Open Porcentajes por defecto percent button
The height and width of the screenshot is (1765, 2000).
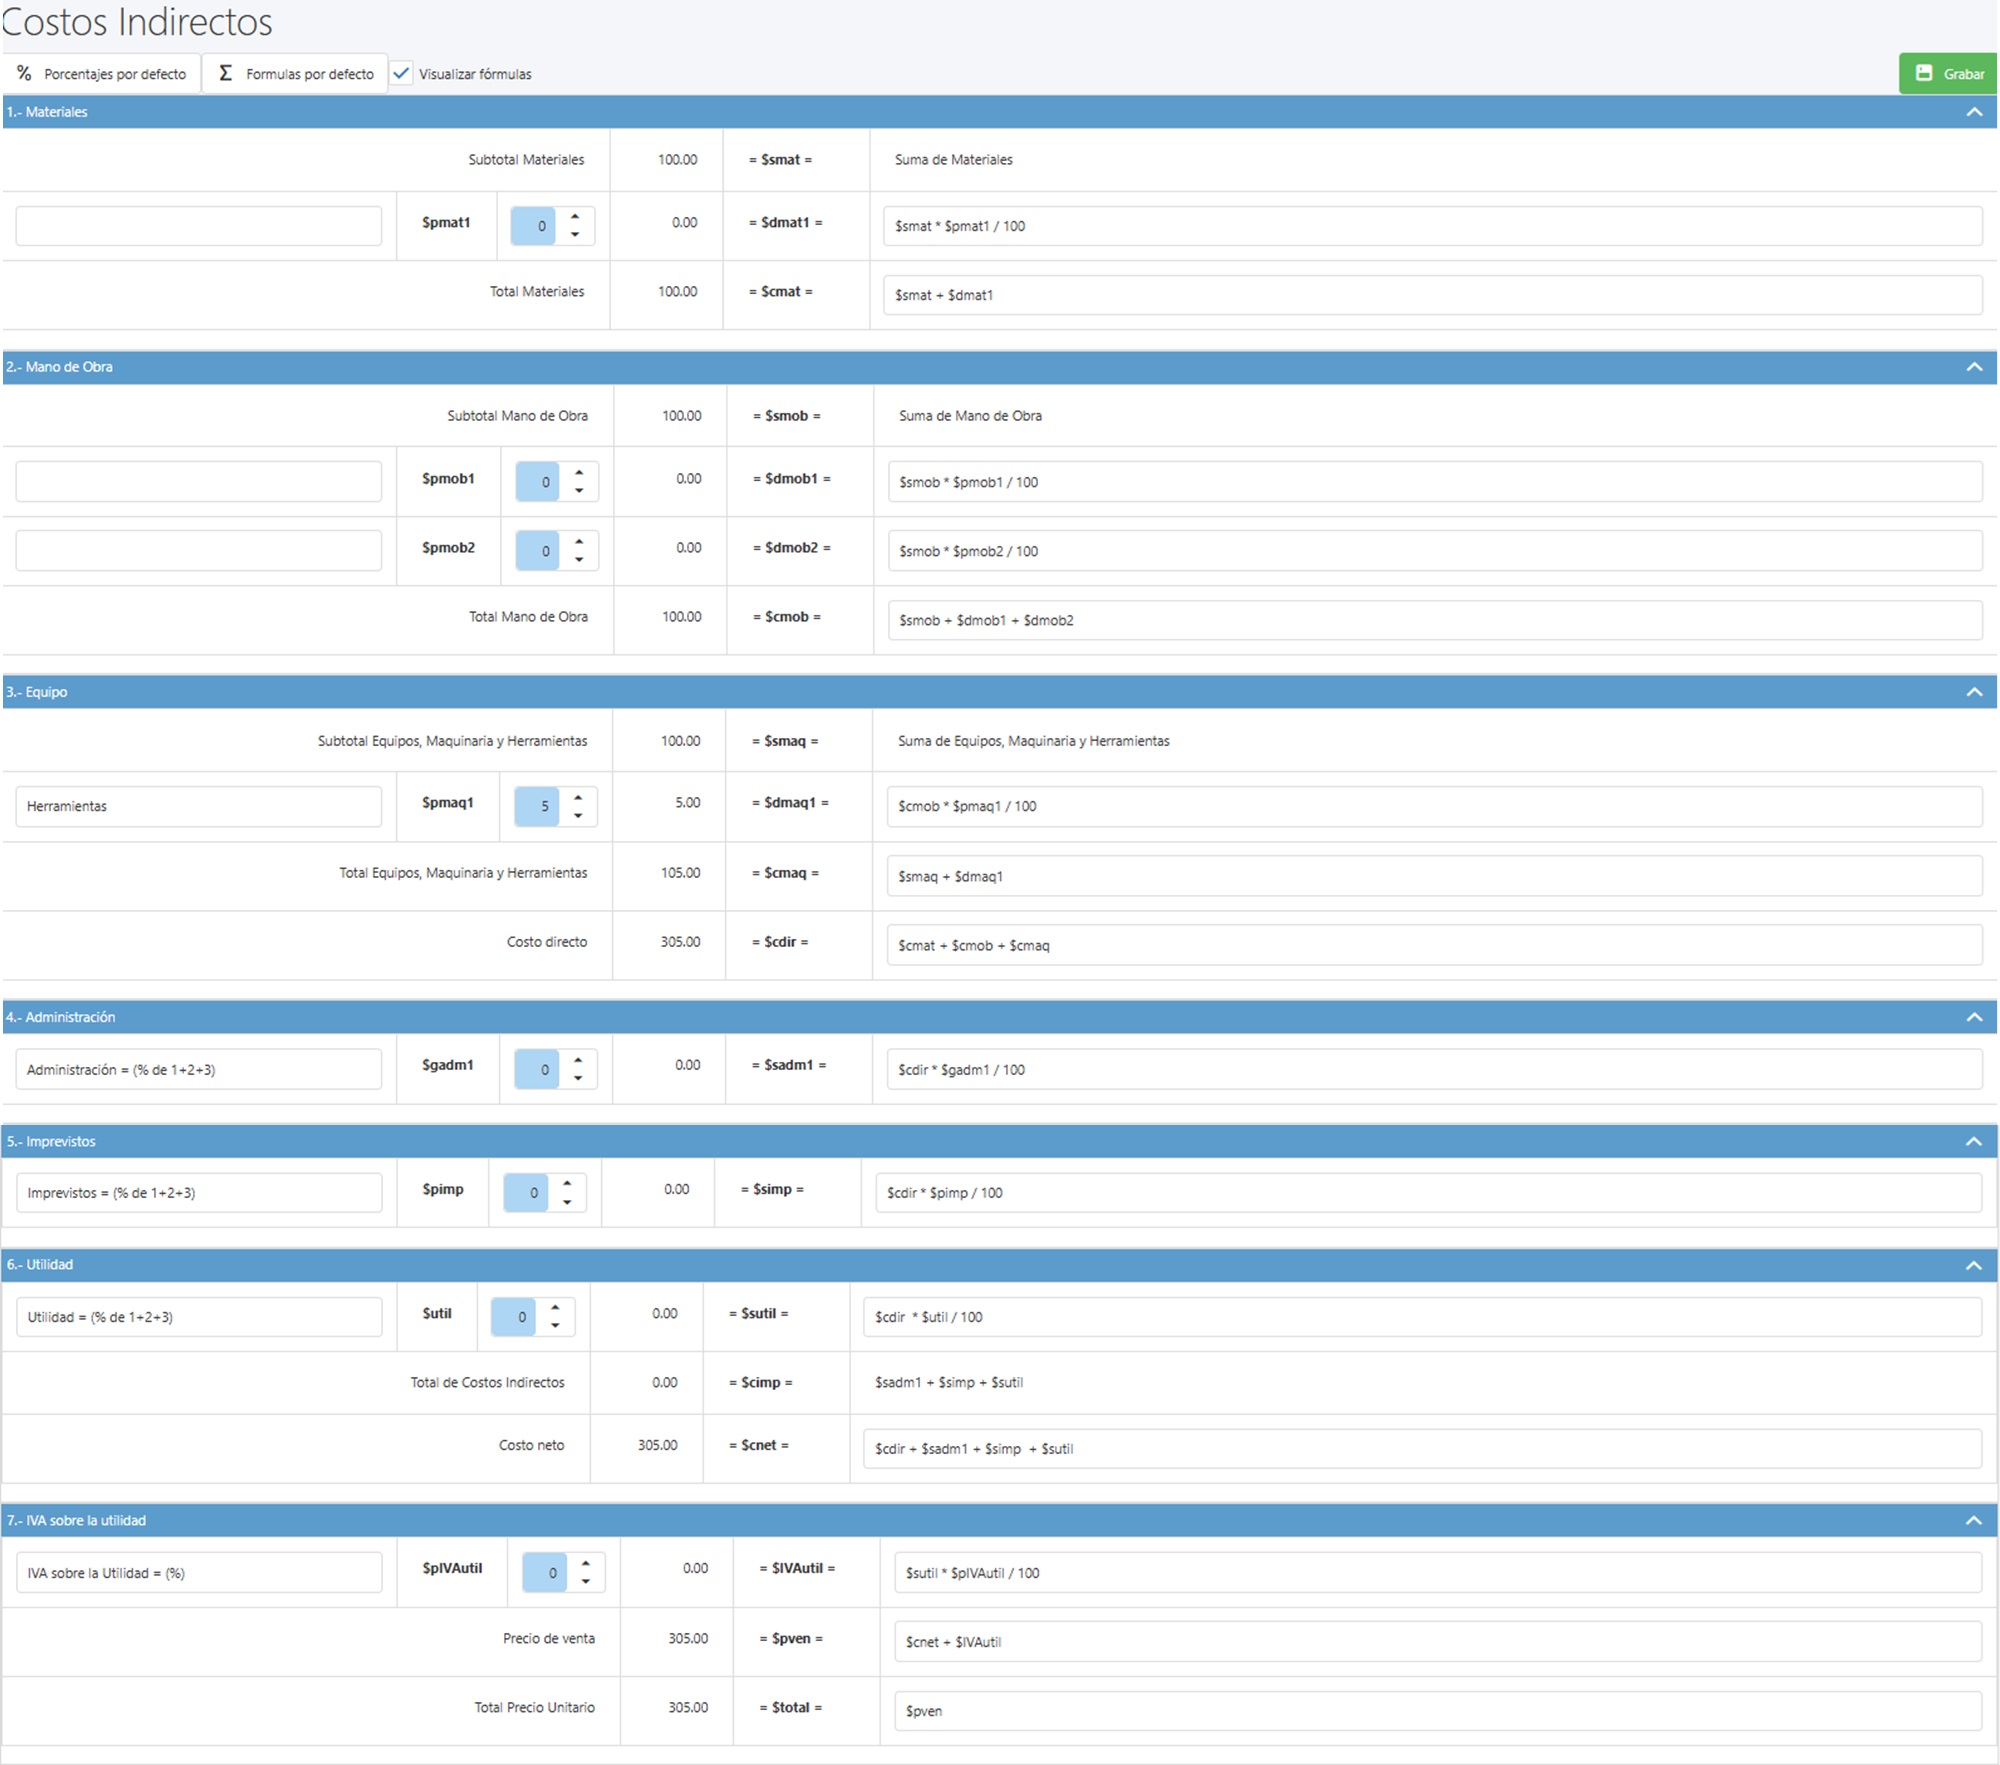click(102, 74)
